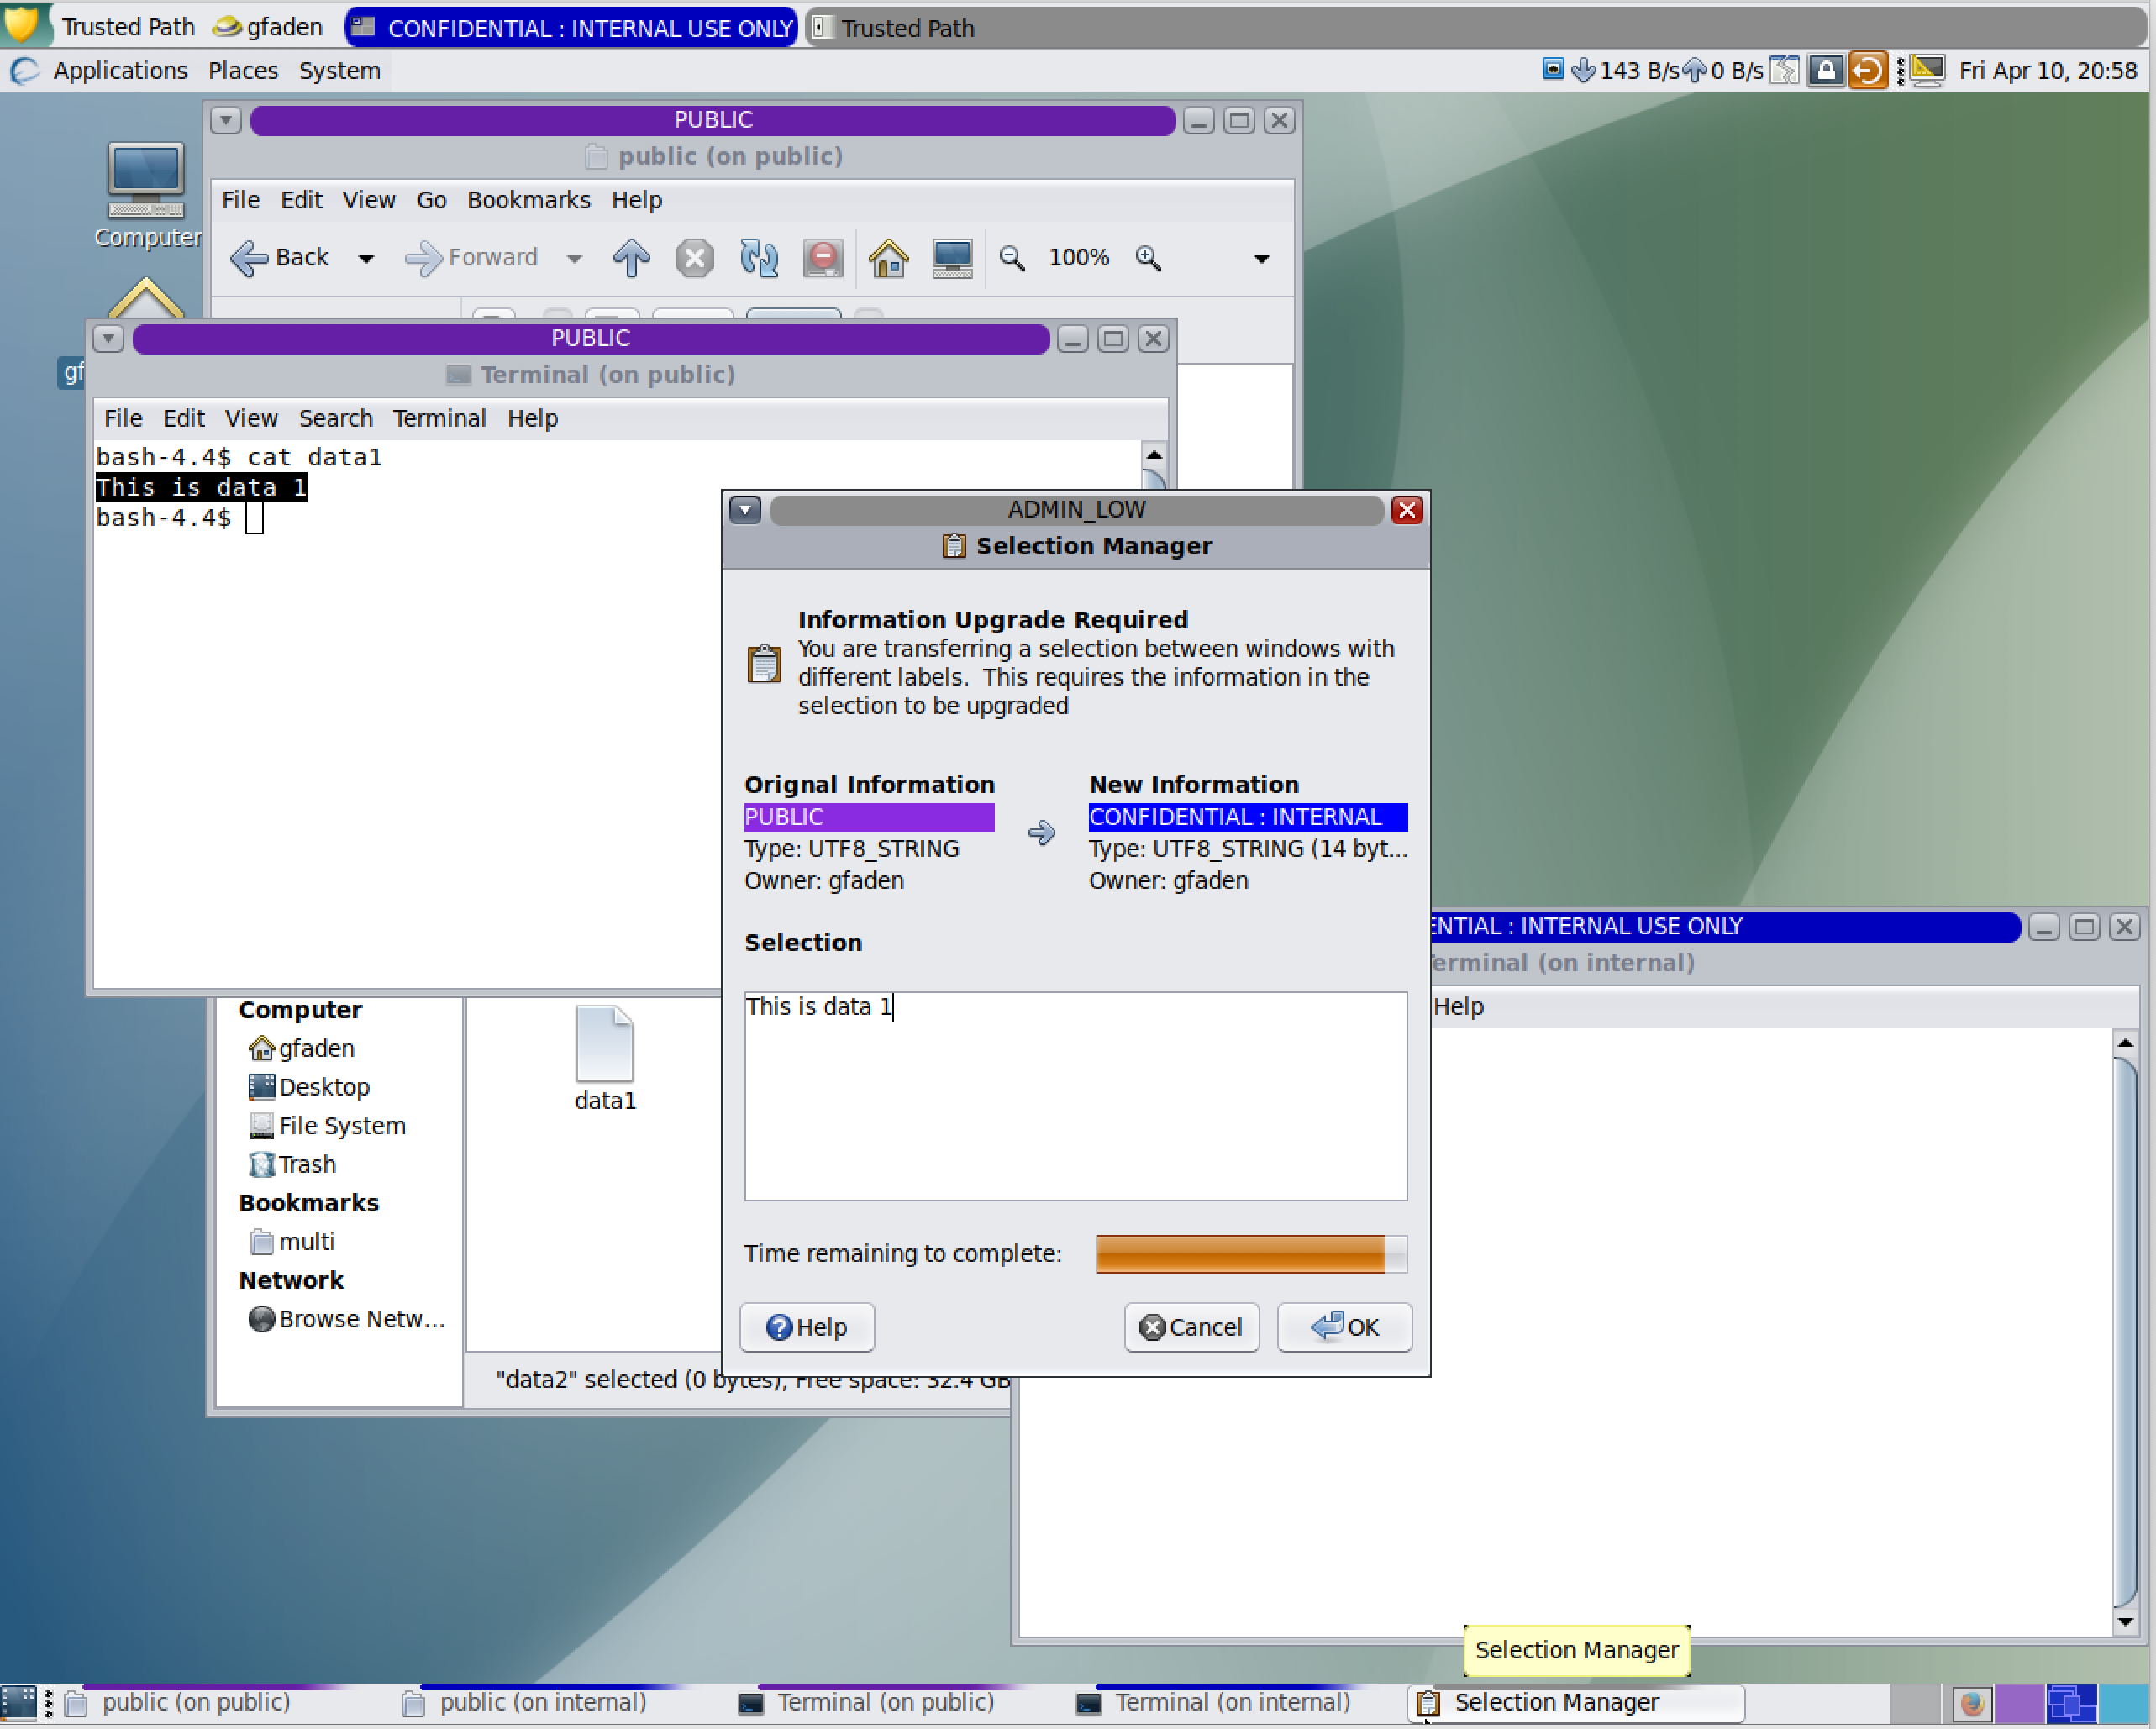The image size is (2156, 1729).
Task: Click the Selection Manager taskbar button
Action: [x=1576, y=1703]
